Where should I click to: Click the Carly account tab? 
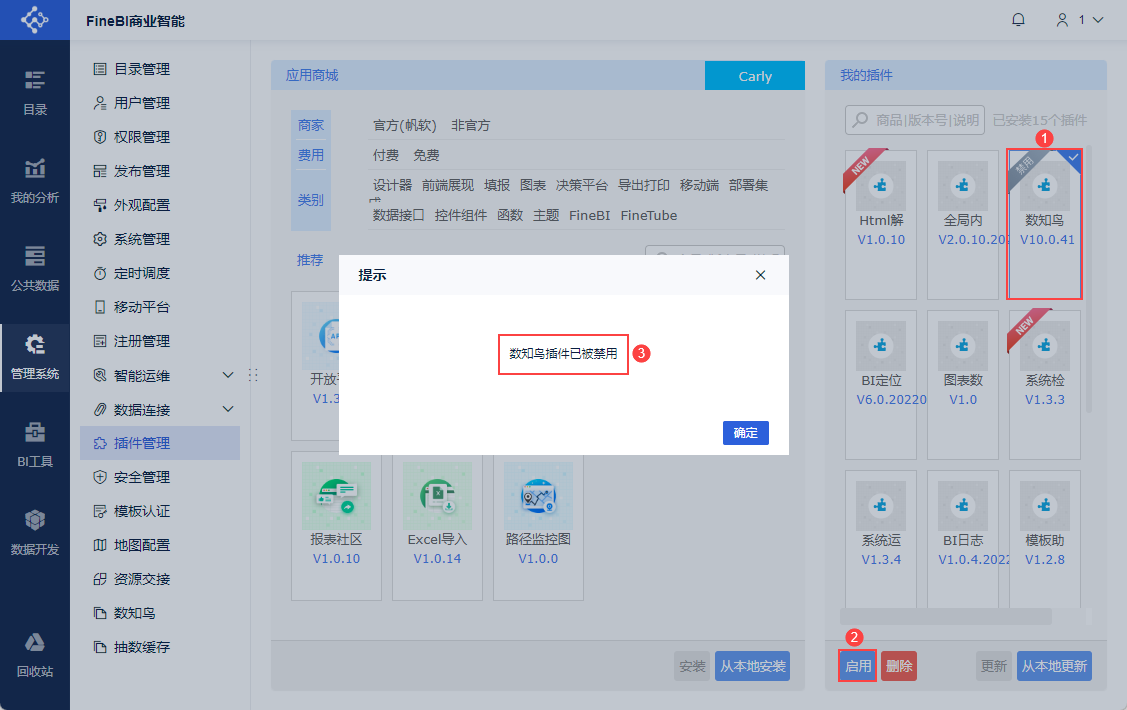(755, 75)
